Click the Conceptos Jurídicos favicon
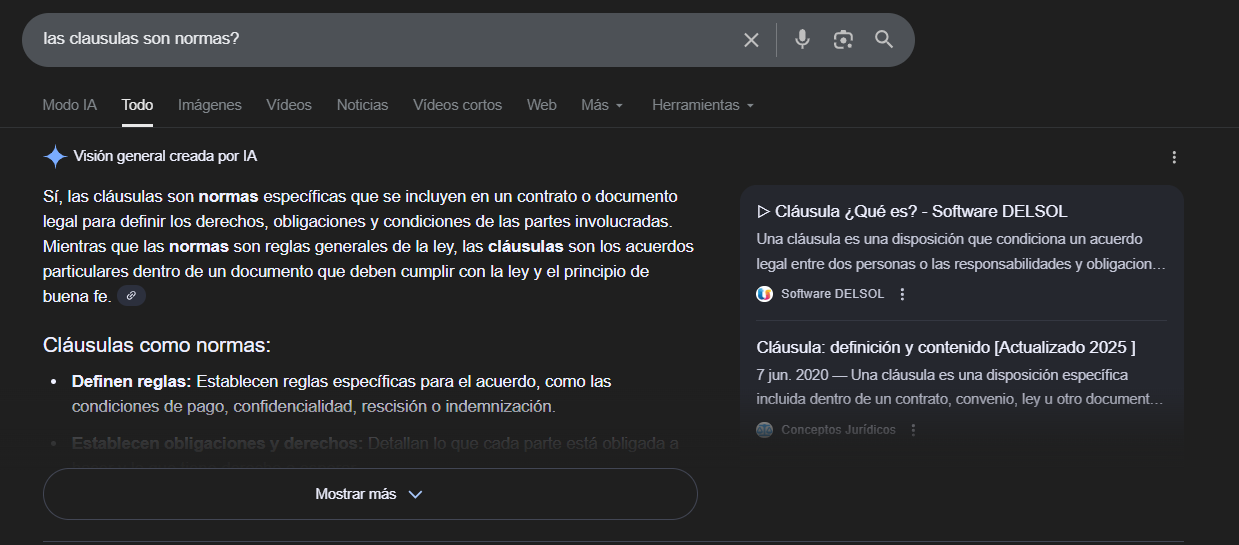Screen dimensions: 1239x545 tap(765, 430)
